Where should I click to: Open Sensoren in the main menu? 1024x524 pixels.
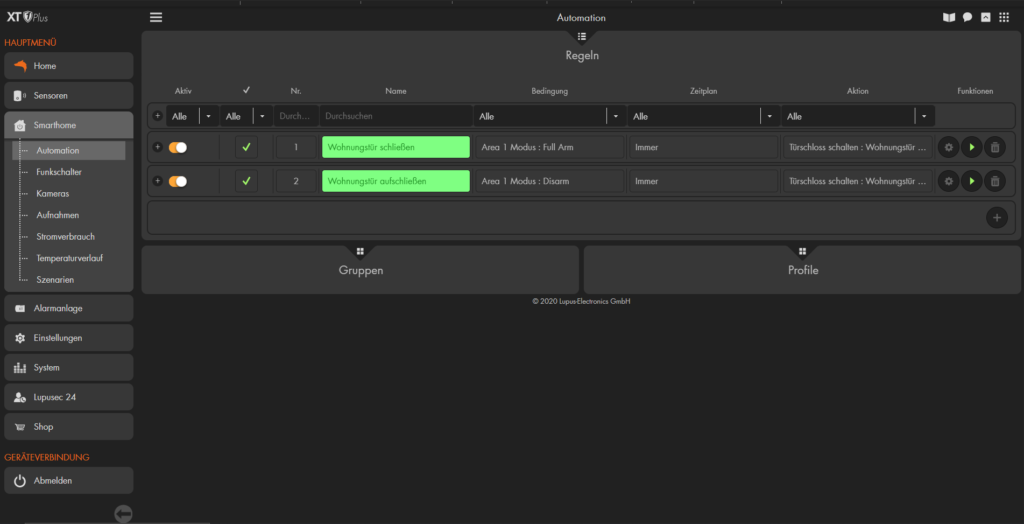pyautogui.click(x=68, y=95)
